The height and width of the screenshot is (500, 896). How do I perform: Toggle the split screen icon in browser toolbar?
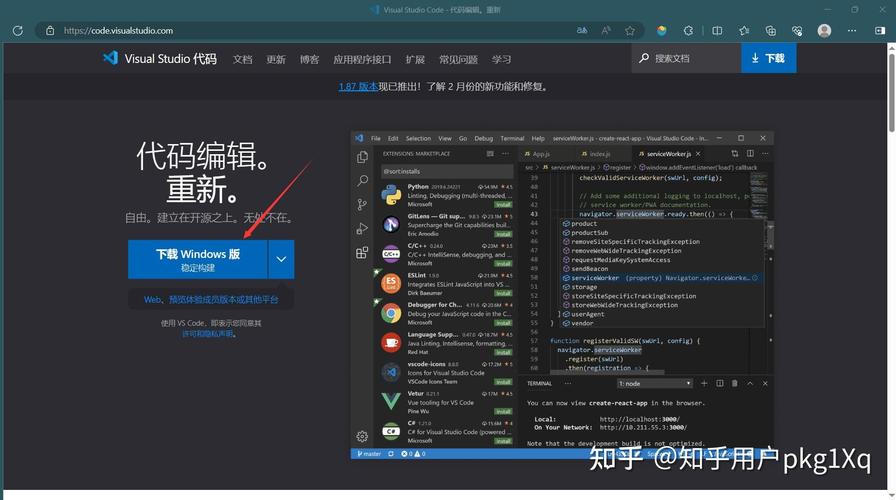pyautogui.click(x=717, y=31)
